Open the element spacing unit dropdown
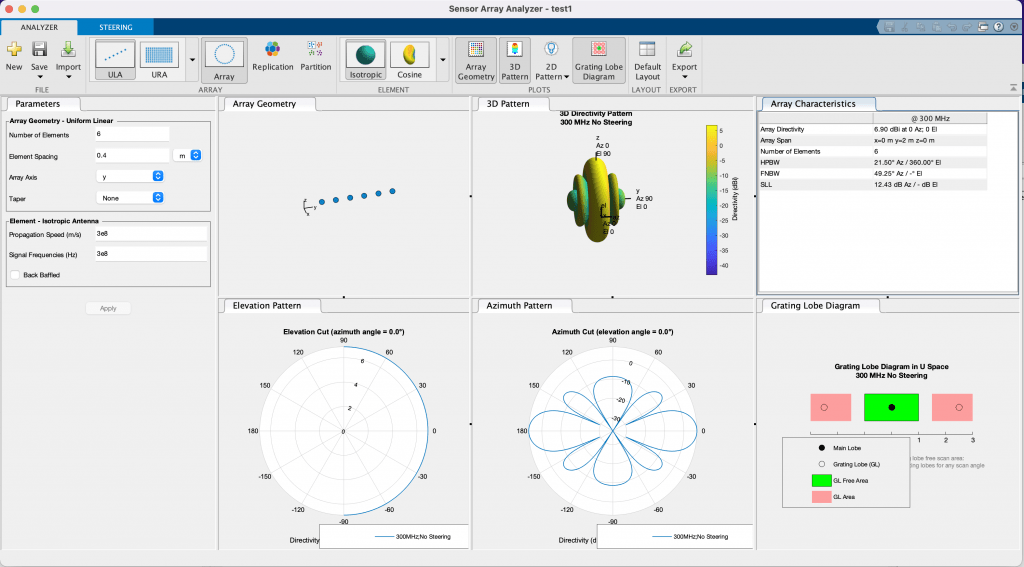This screenshot has height=567, width=1024. 187,155
